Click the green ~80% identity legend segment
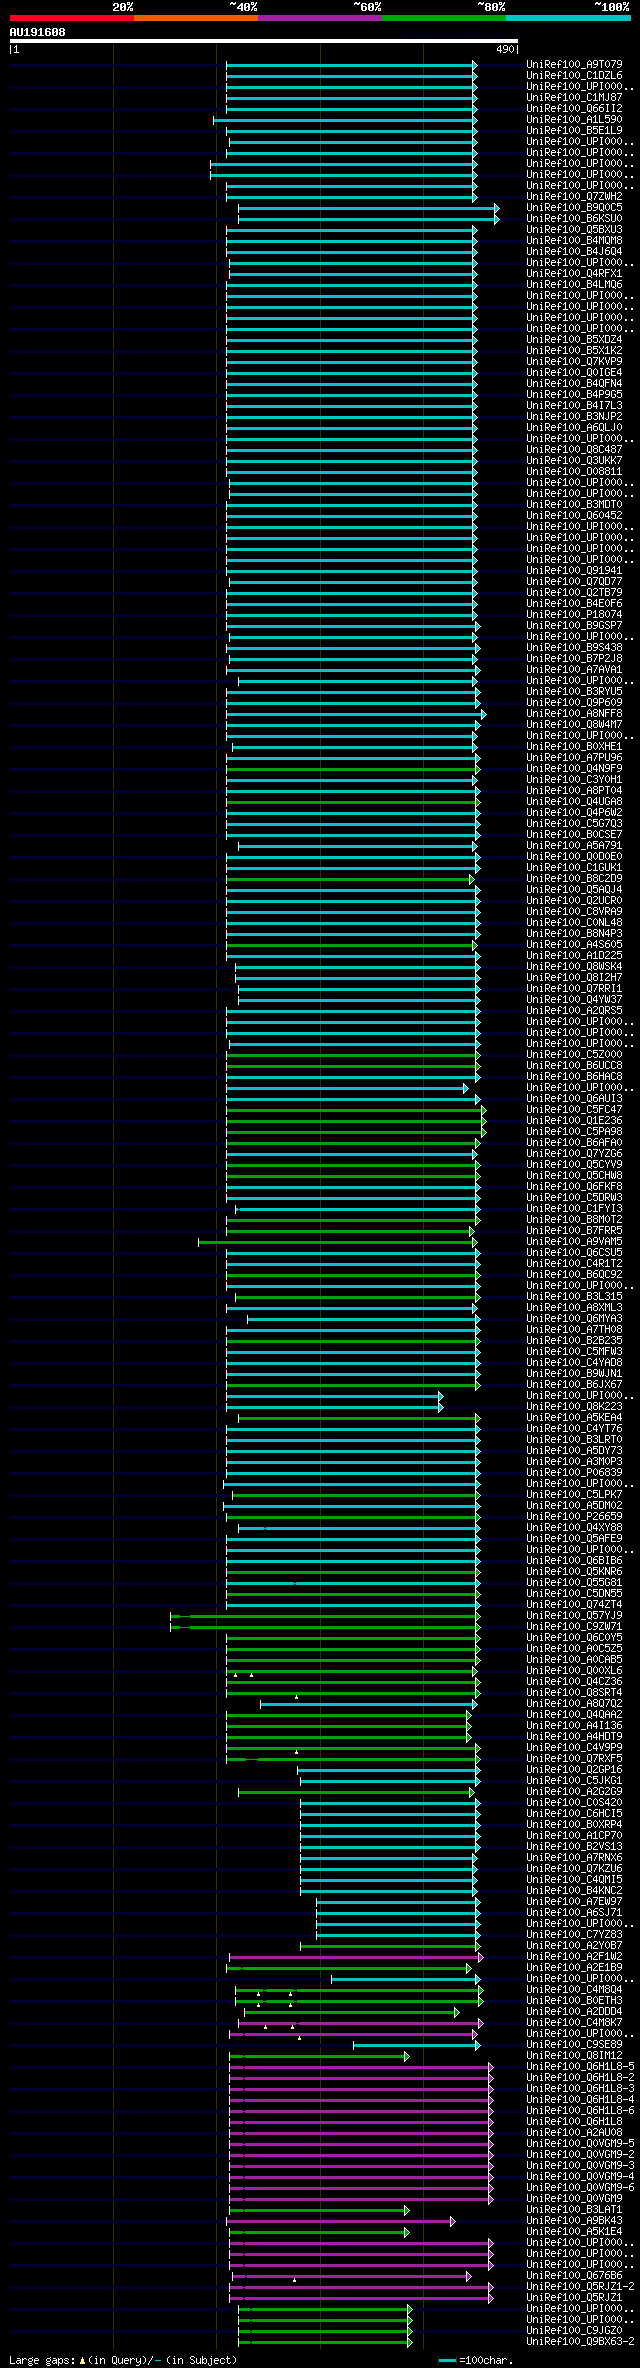Image resolution: width=640 pixels, height=2368 pixels. click(x=443, y=18)
